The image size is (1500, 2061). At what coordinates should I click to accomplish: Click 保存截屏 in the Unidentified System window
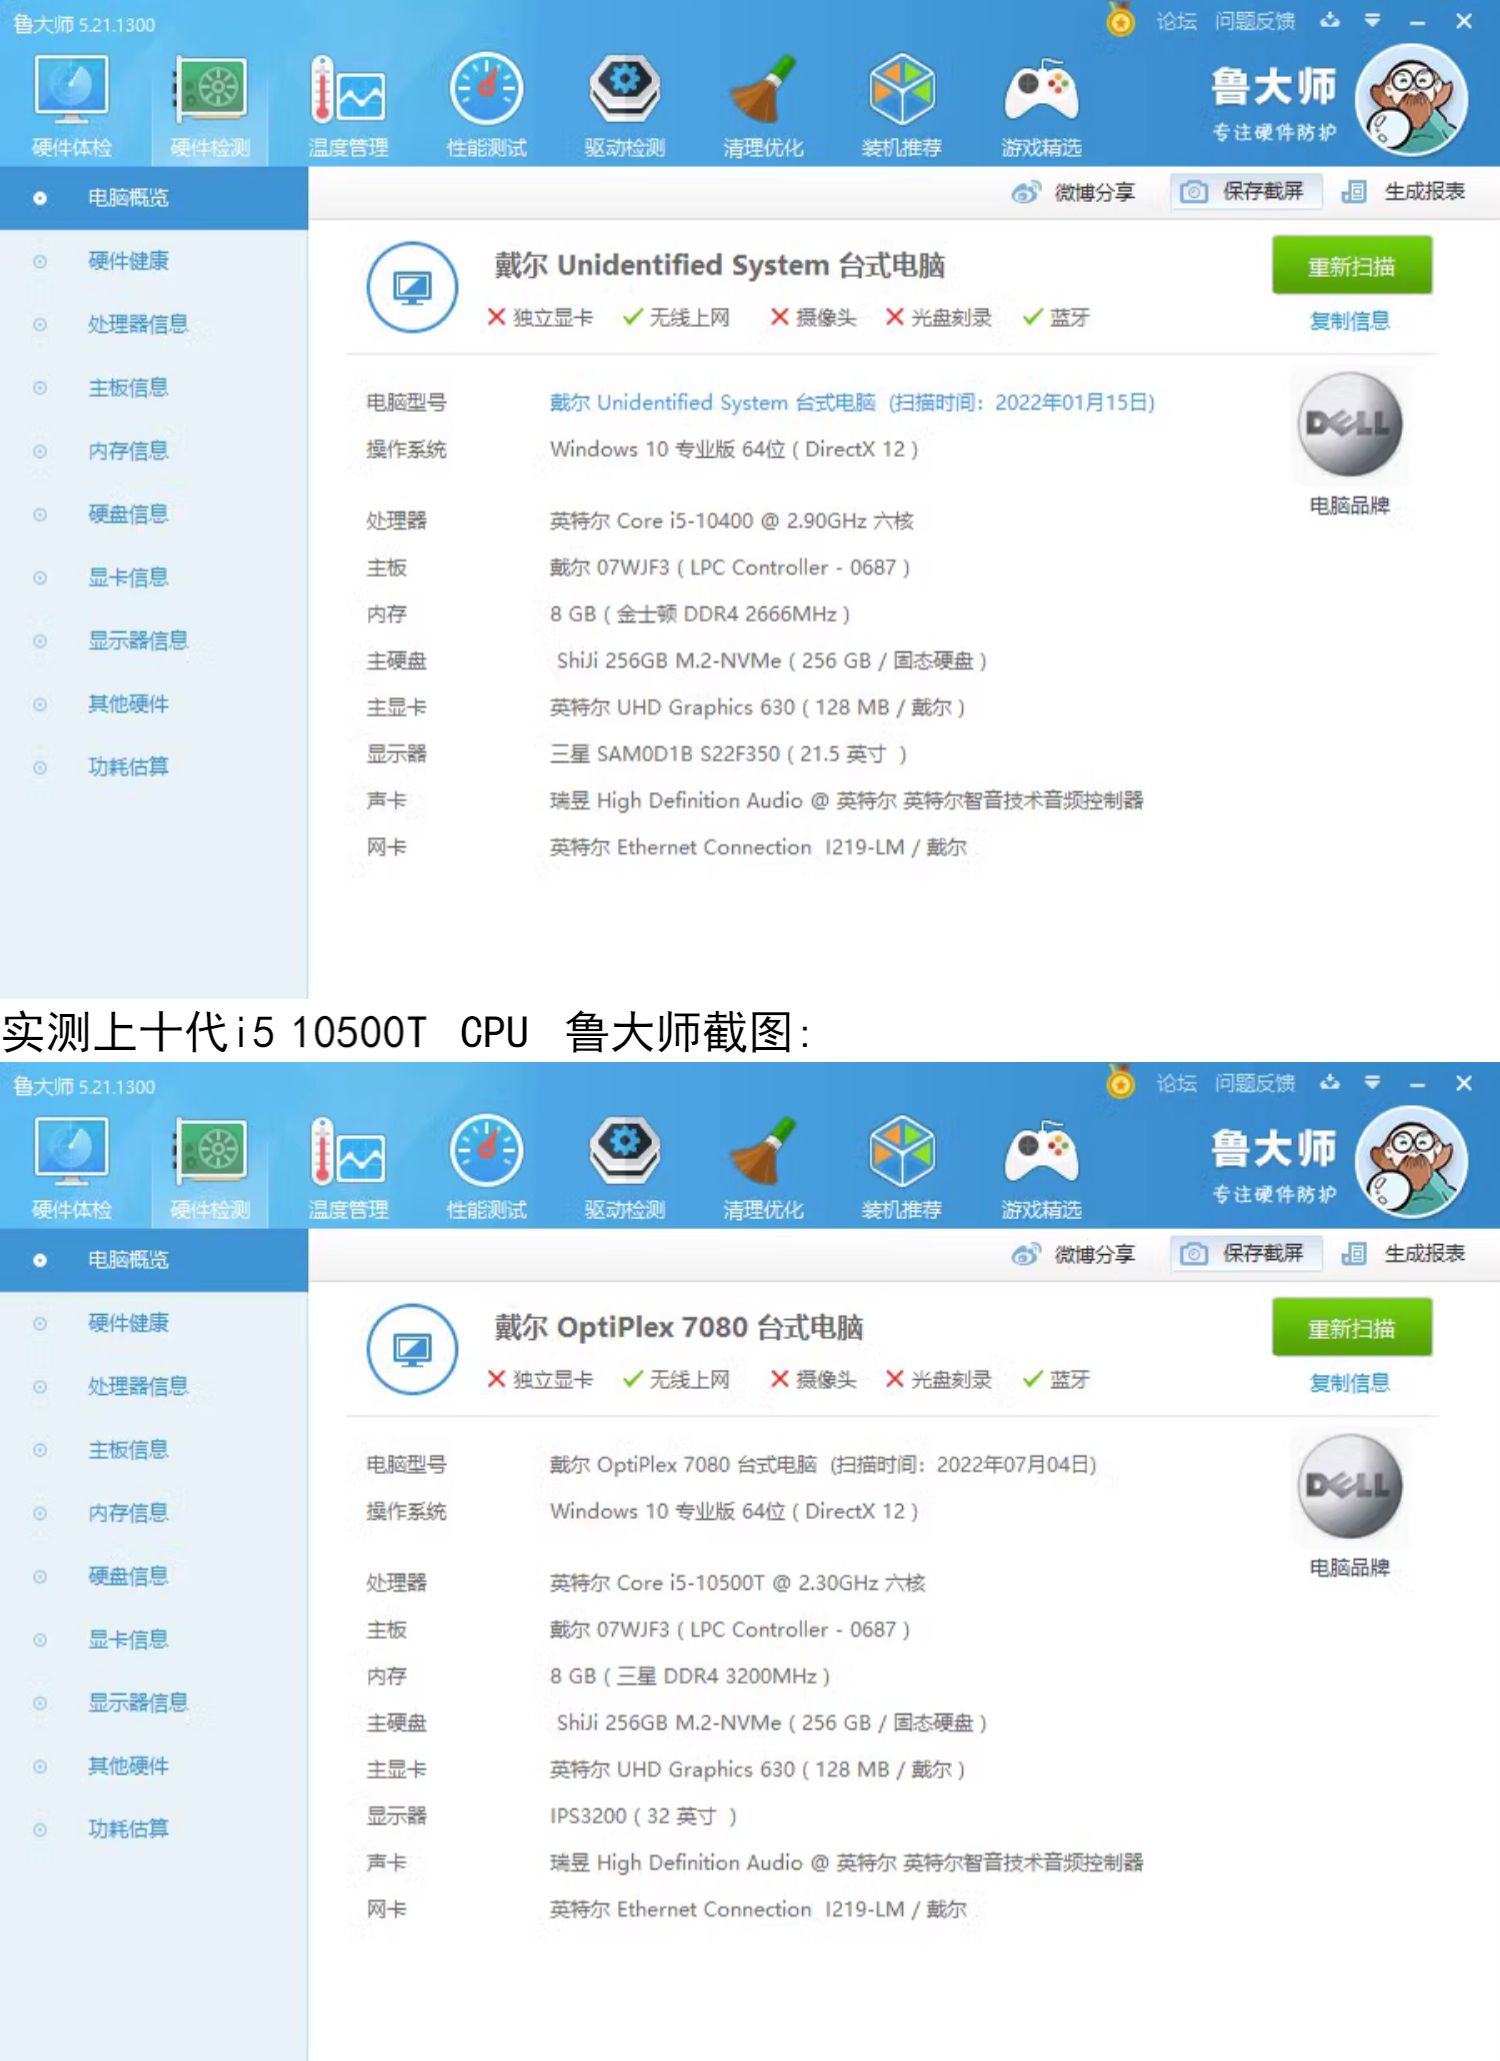pos(1246,191)
